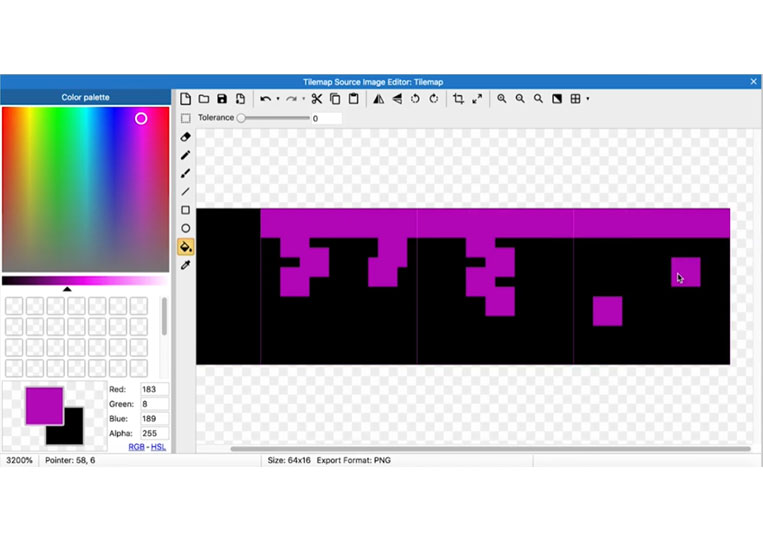Click the resize image icon

(477, 99)
